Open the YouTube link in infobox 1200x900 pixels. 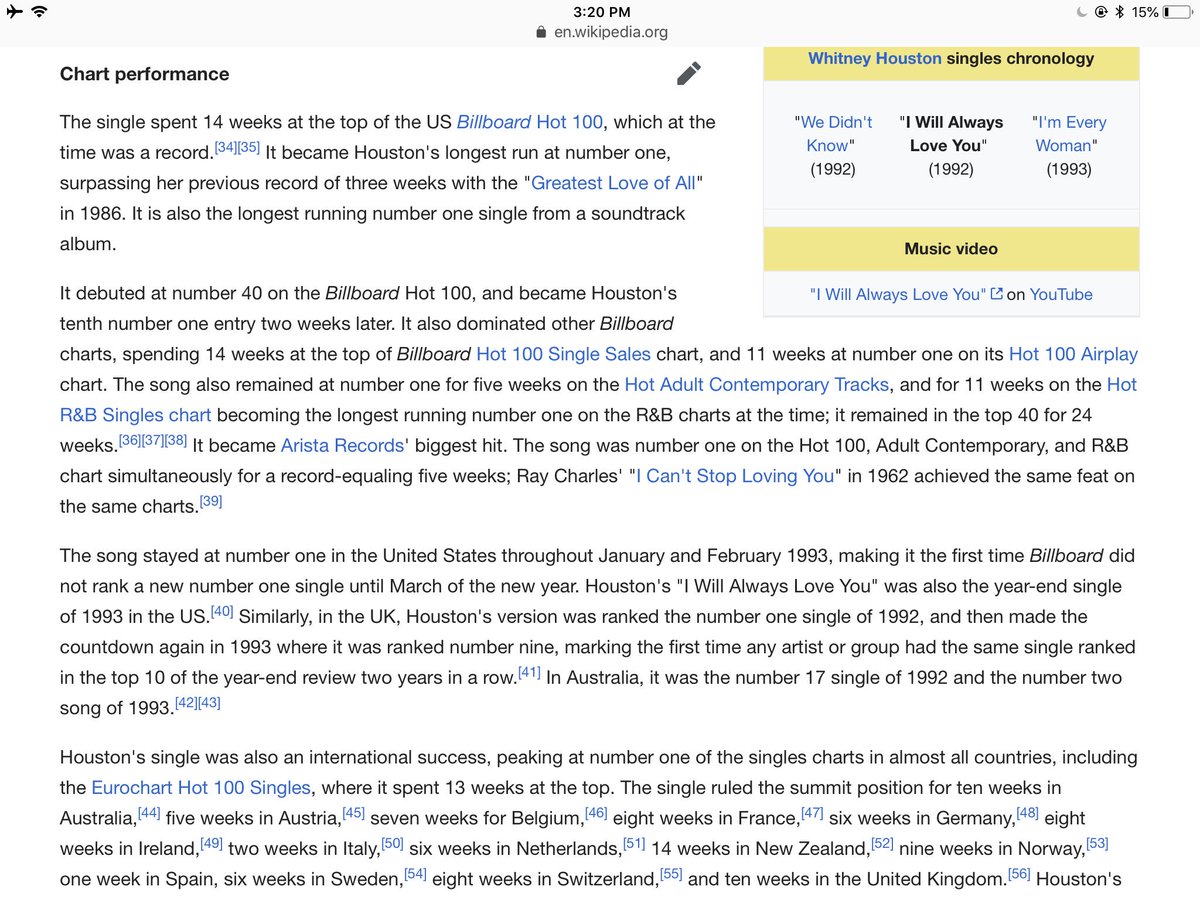point(1061,294)
